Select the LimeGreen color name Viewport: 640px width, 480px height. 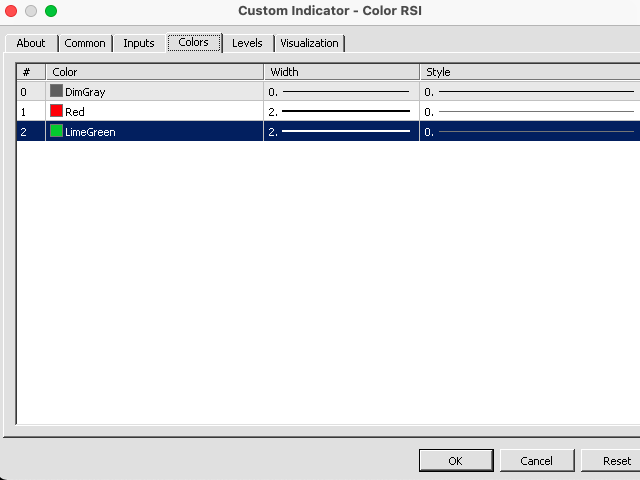pos(90,132)
